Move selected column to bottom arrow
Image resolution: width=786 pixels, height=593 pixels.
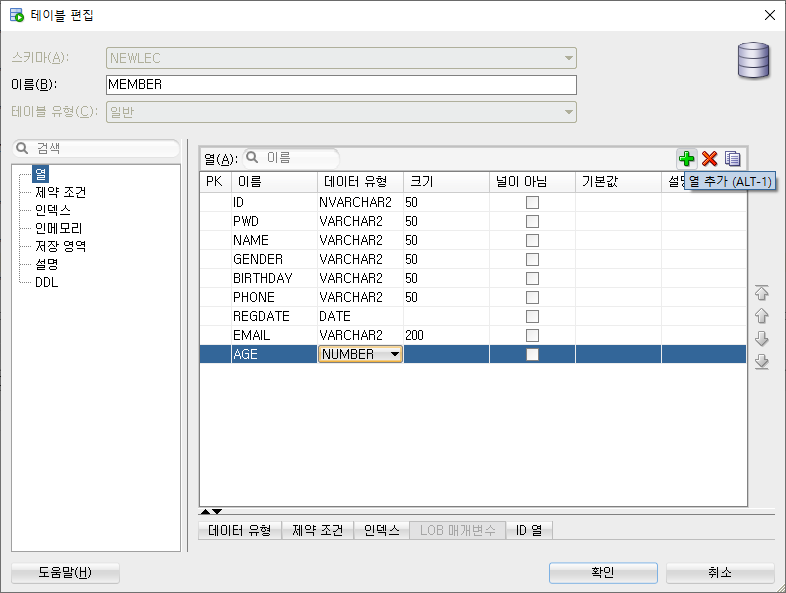pos(761,361)
